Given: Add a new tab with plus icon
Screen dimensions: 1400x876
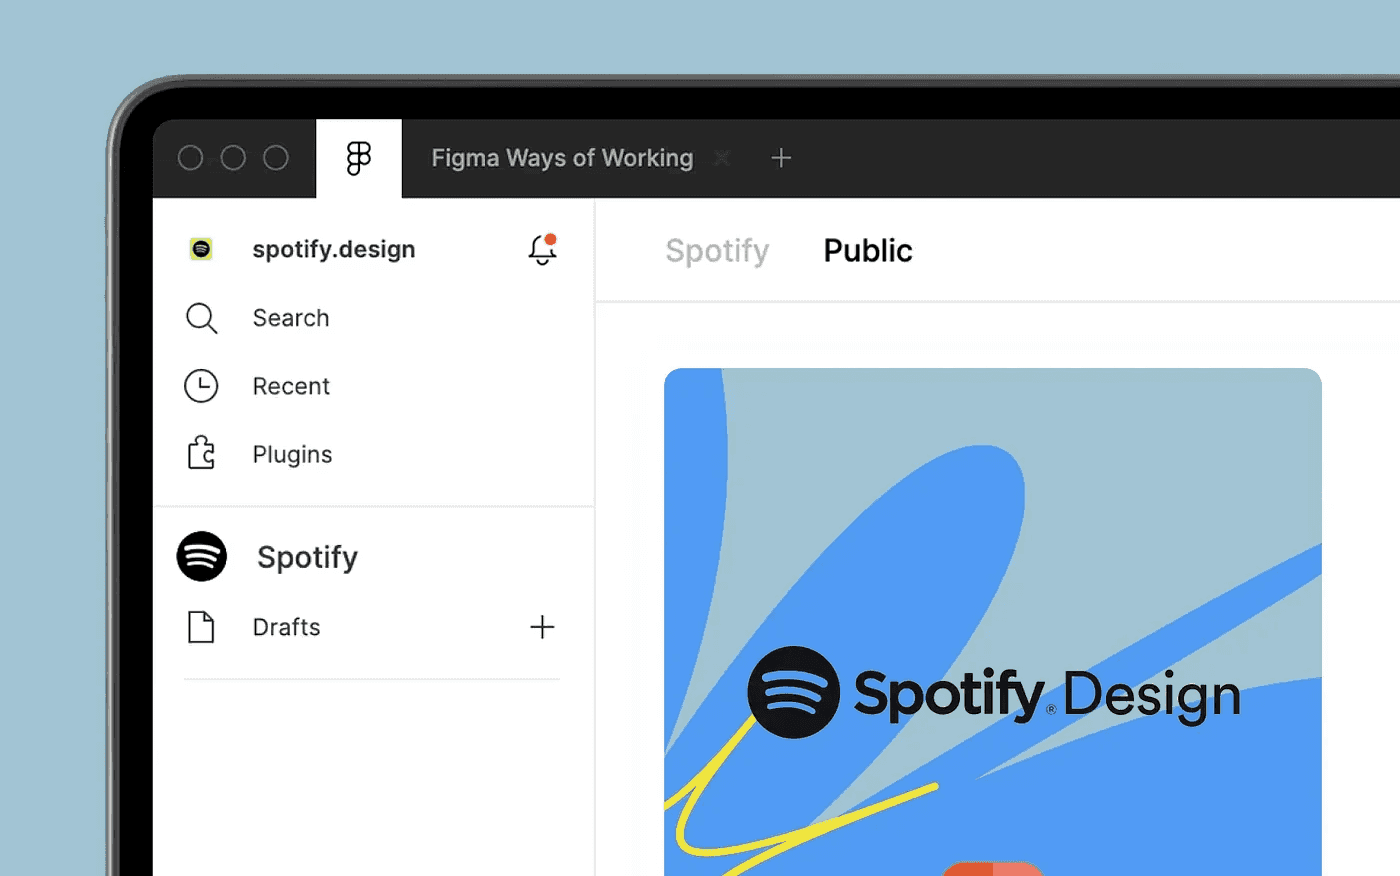Looking at the screenshot, I should tap(781, 158).
